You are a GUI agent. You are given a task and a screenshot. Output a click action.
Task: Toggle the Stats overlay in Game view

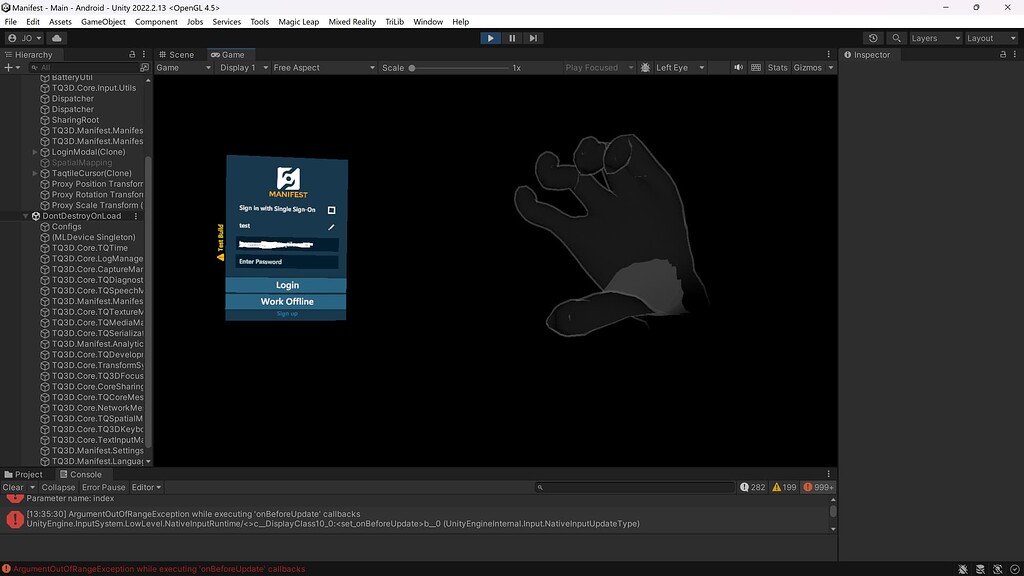776,67
